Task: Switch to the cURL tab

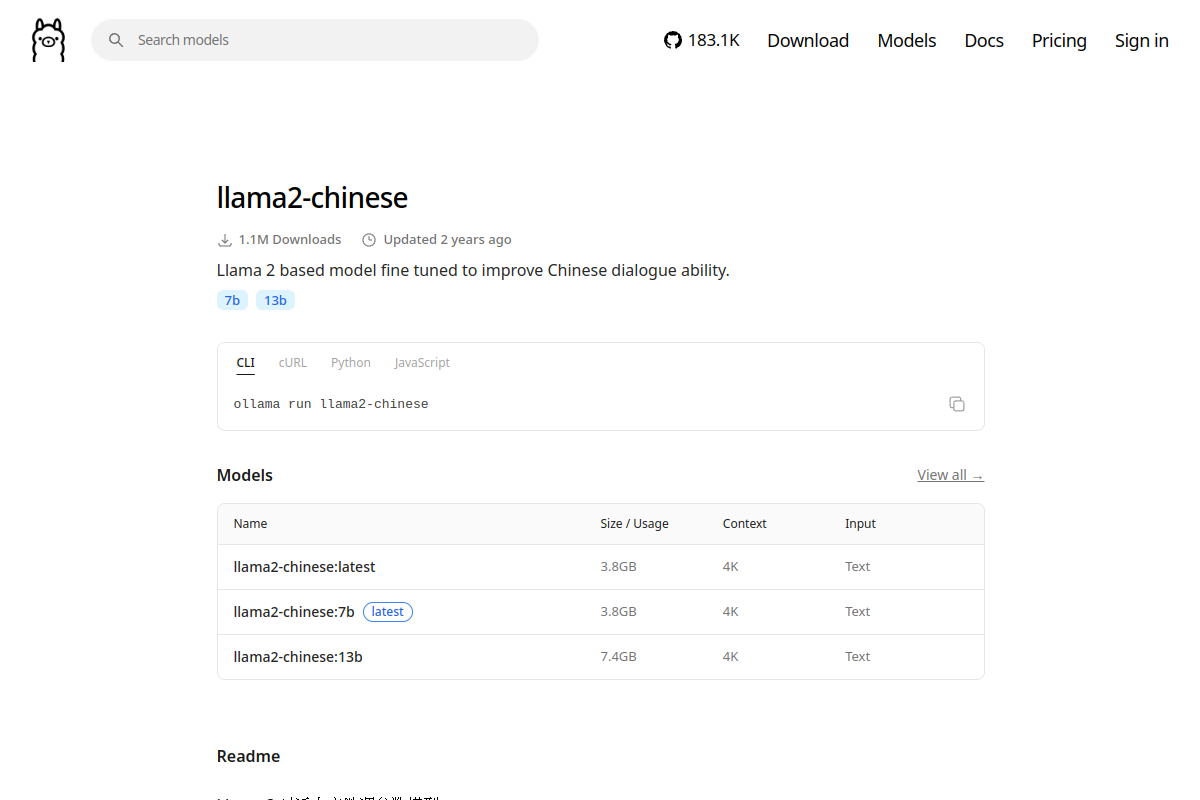Action: [x=293, y=363]
